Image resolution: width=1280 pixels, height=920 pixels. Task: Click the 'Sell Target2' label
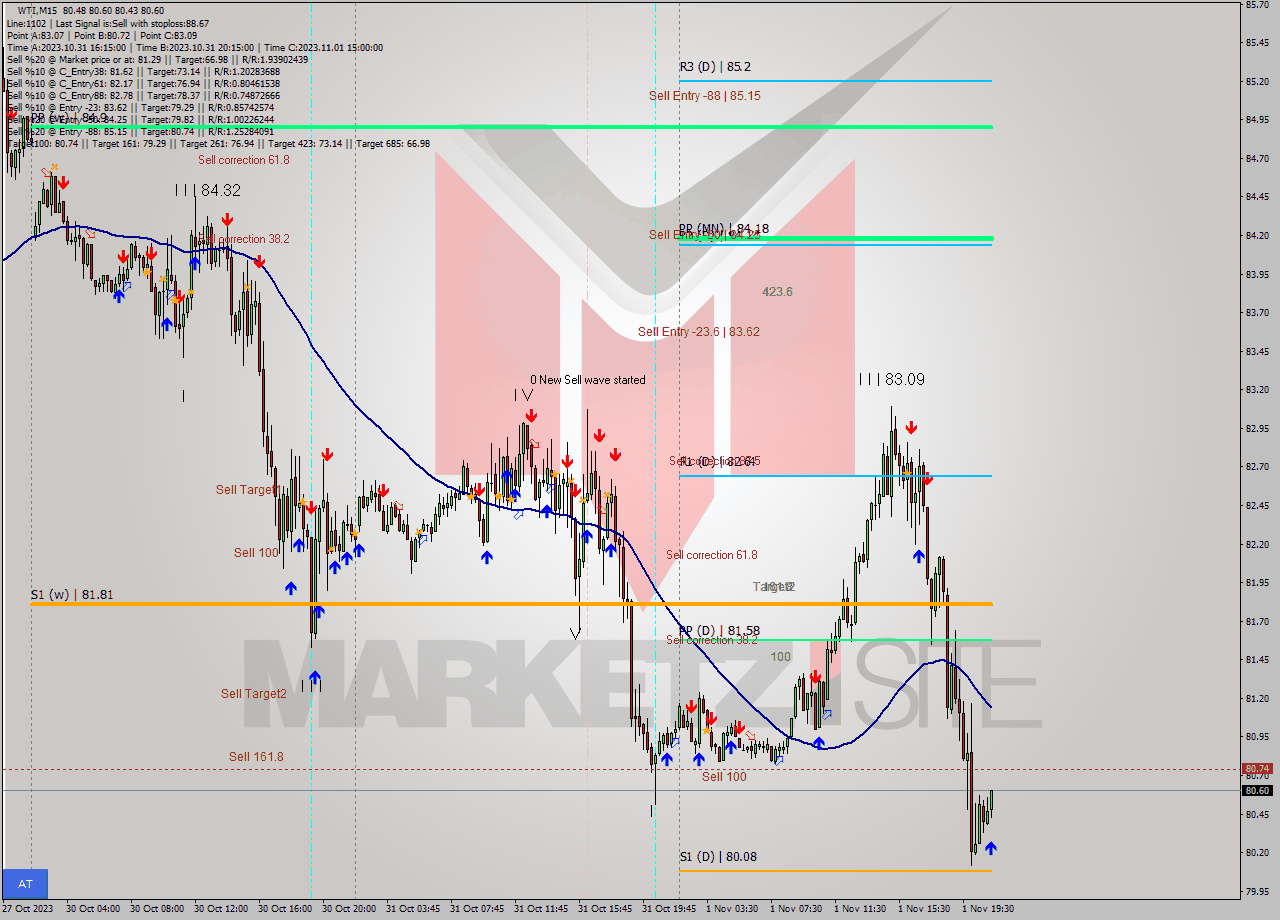click(x=254, y=694)
